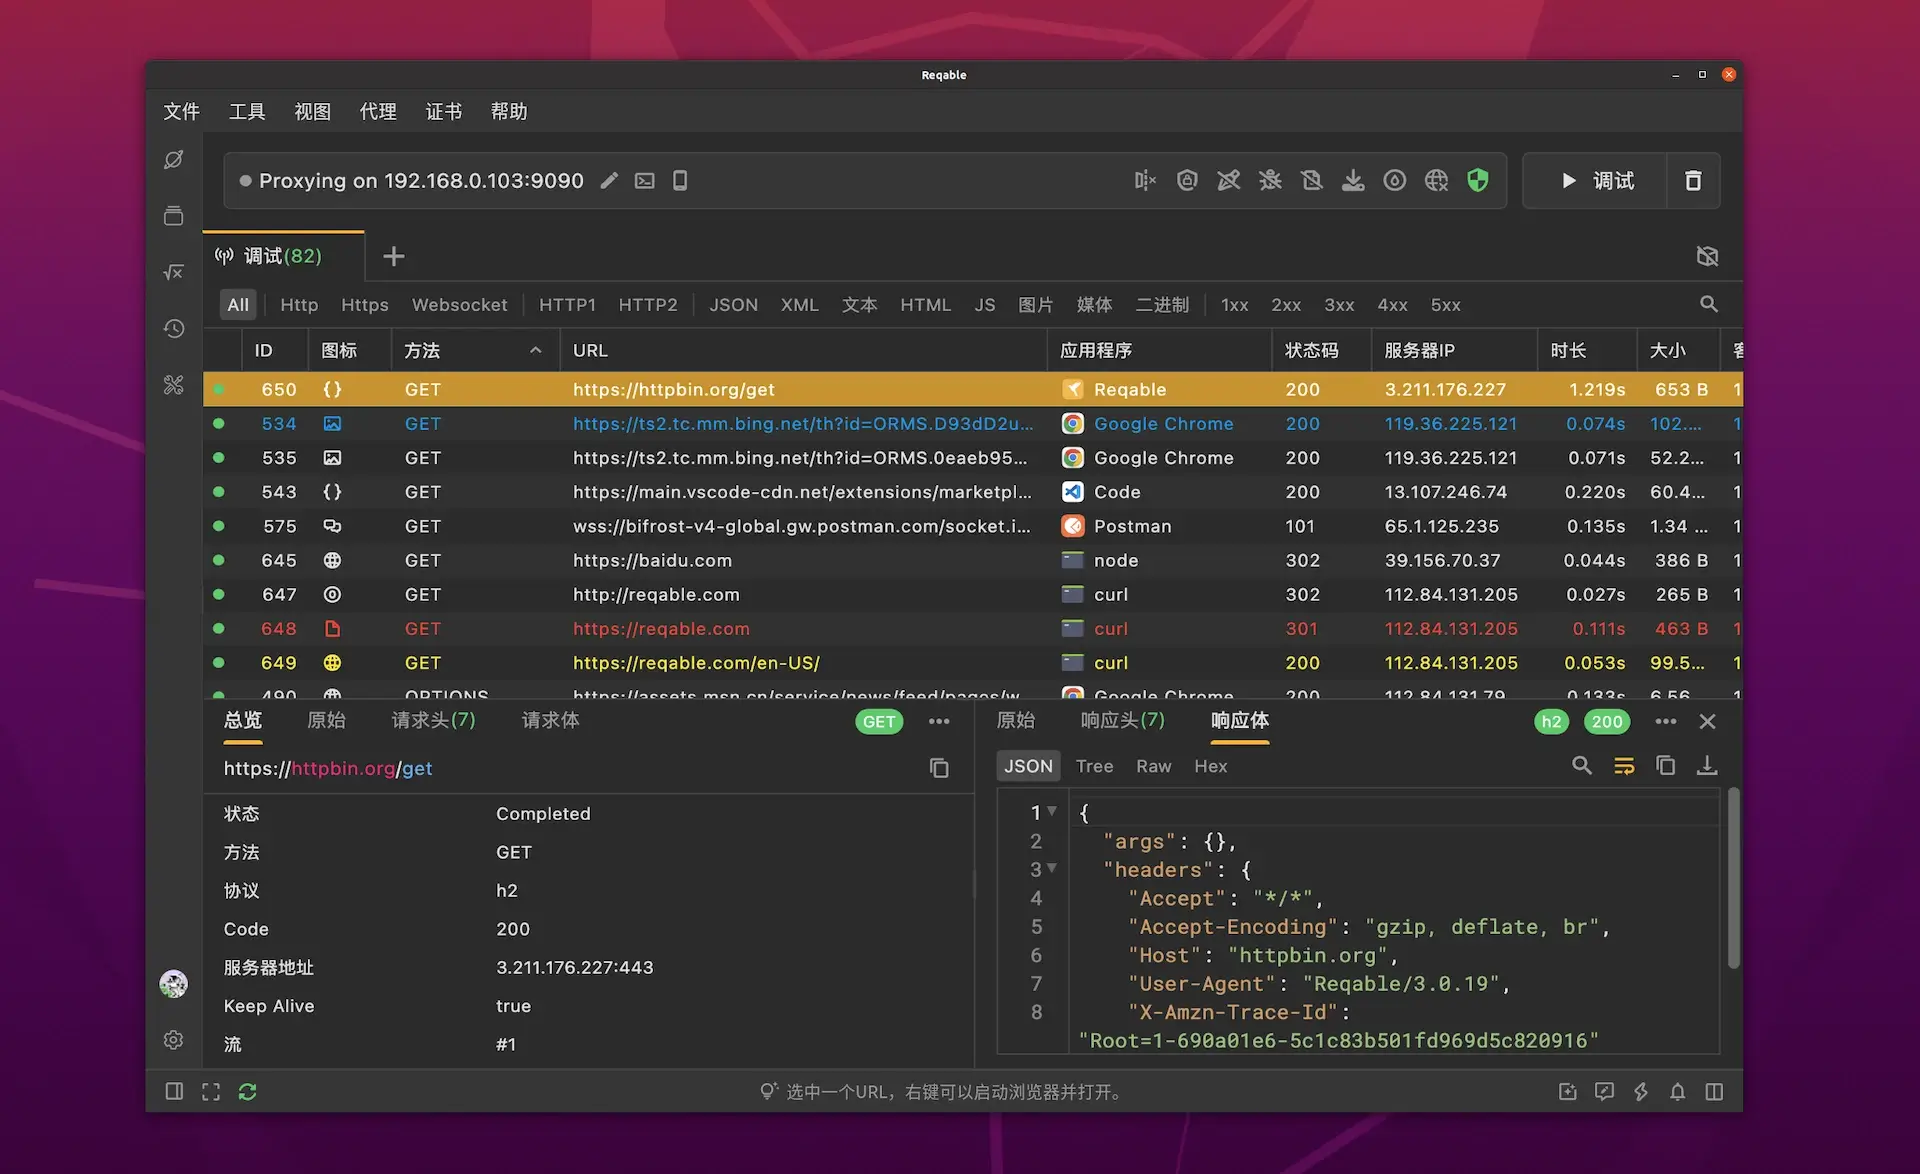The height and width of the screenshot is (1174, 1920).
Task: Open search in the traffic list (magnifier icon)
Action: pos(1708,304)
